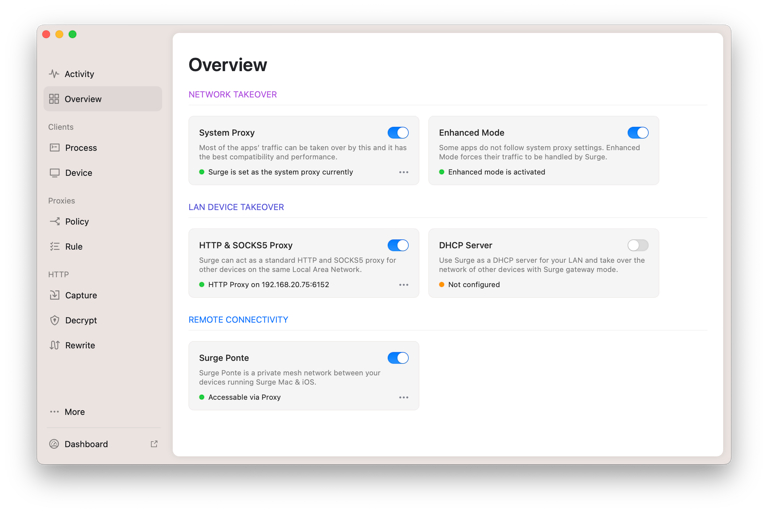768x513 pixels.
Task: Click "Surge is set as the system proxy currently"
Action: tap(280, 172)
